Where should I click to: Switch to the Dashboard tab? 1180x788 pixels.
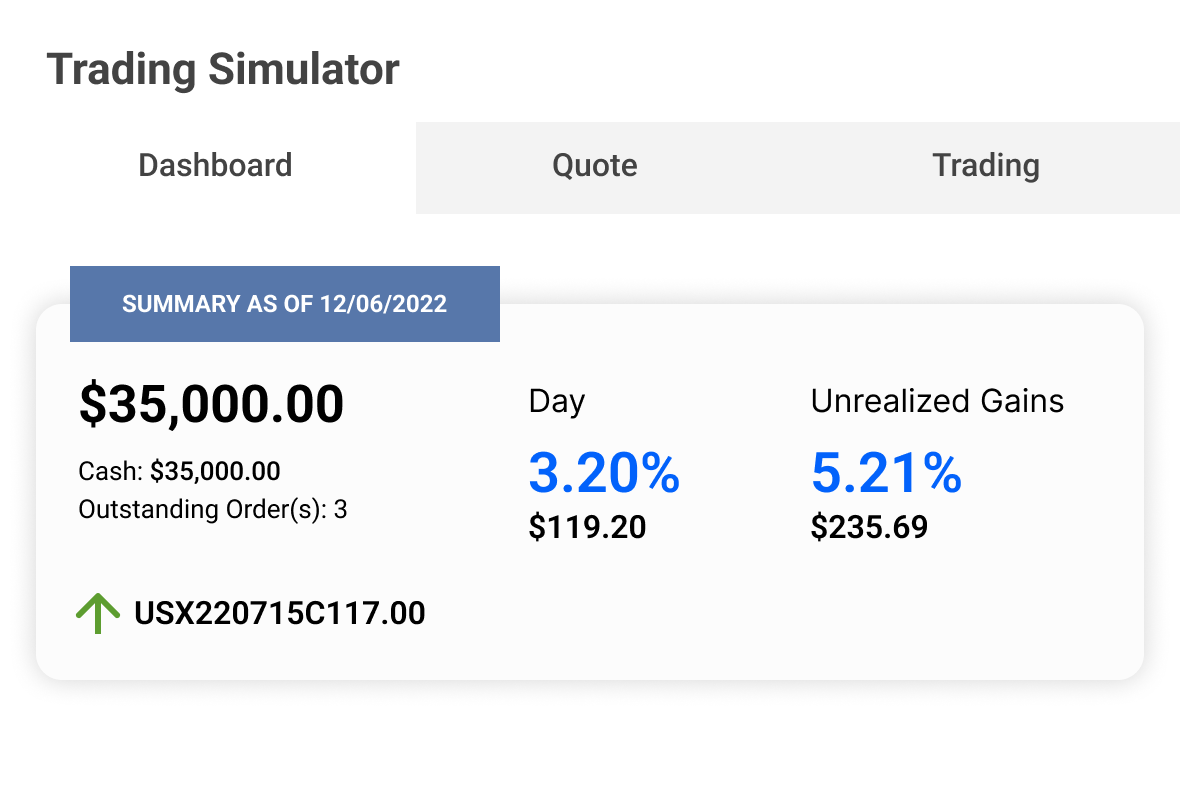(x=215, y=165)
